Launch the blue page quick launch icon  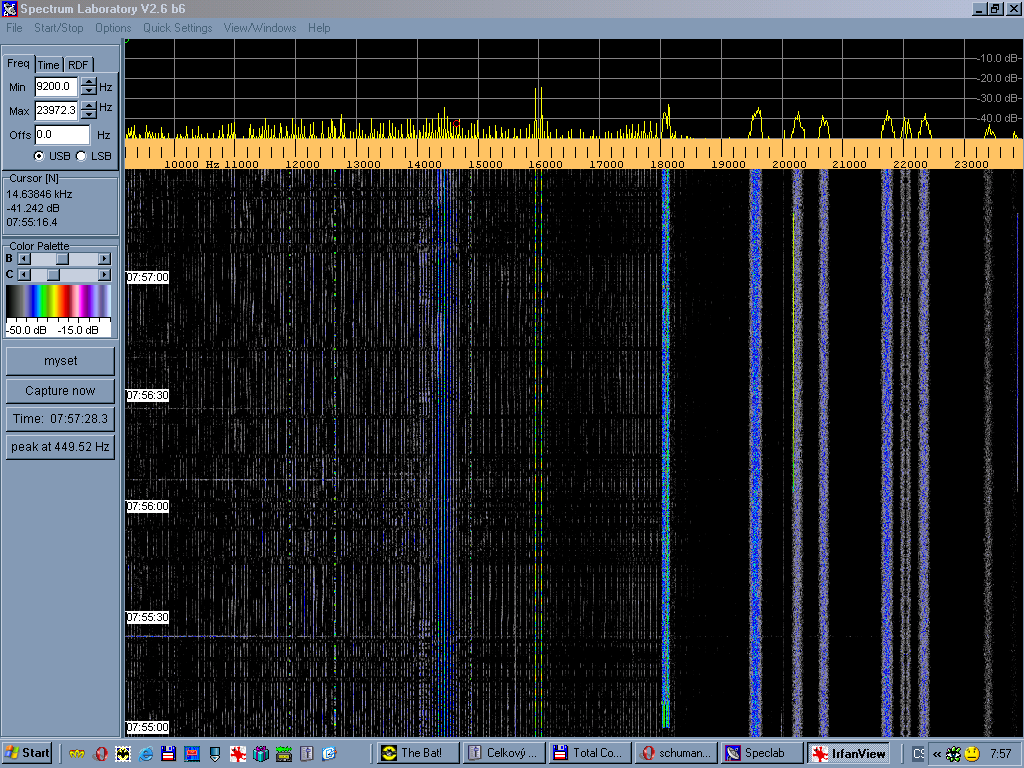[329, 754]
